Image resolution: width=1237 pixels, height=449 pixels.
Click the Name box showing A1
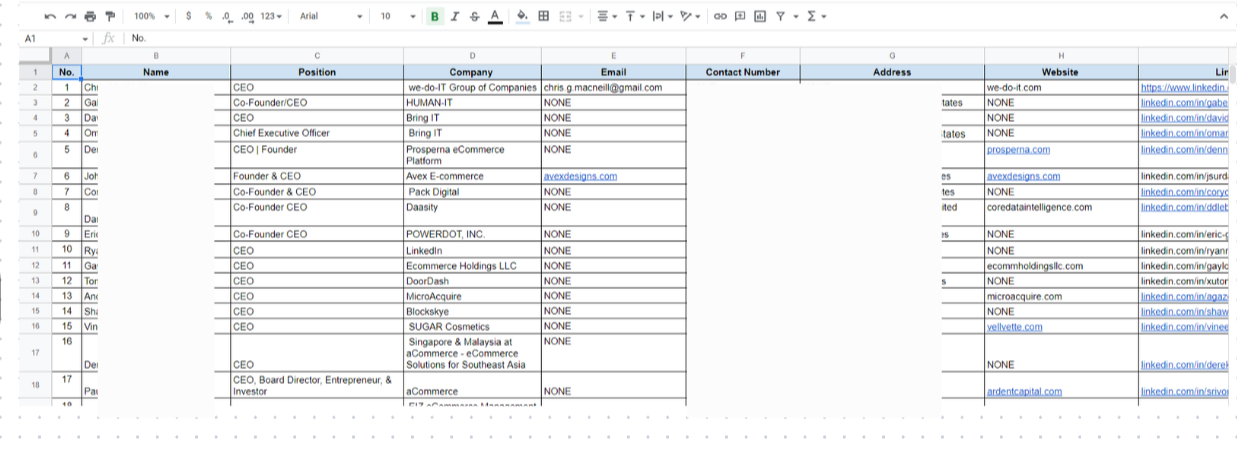click(55, 38)
